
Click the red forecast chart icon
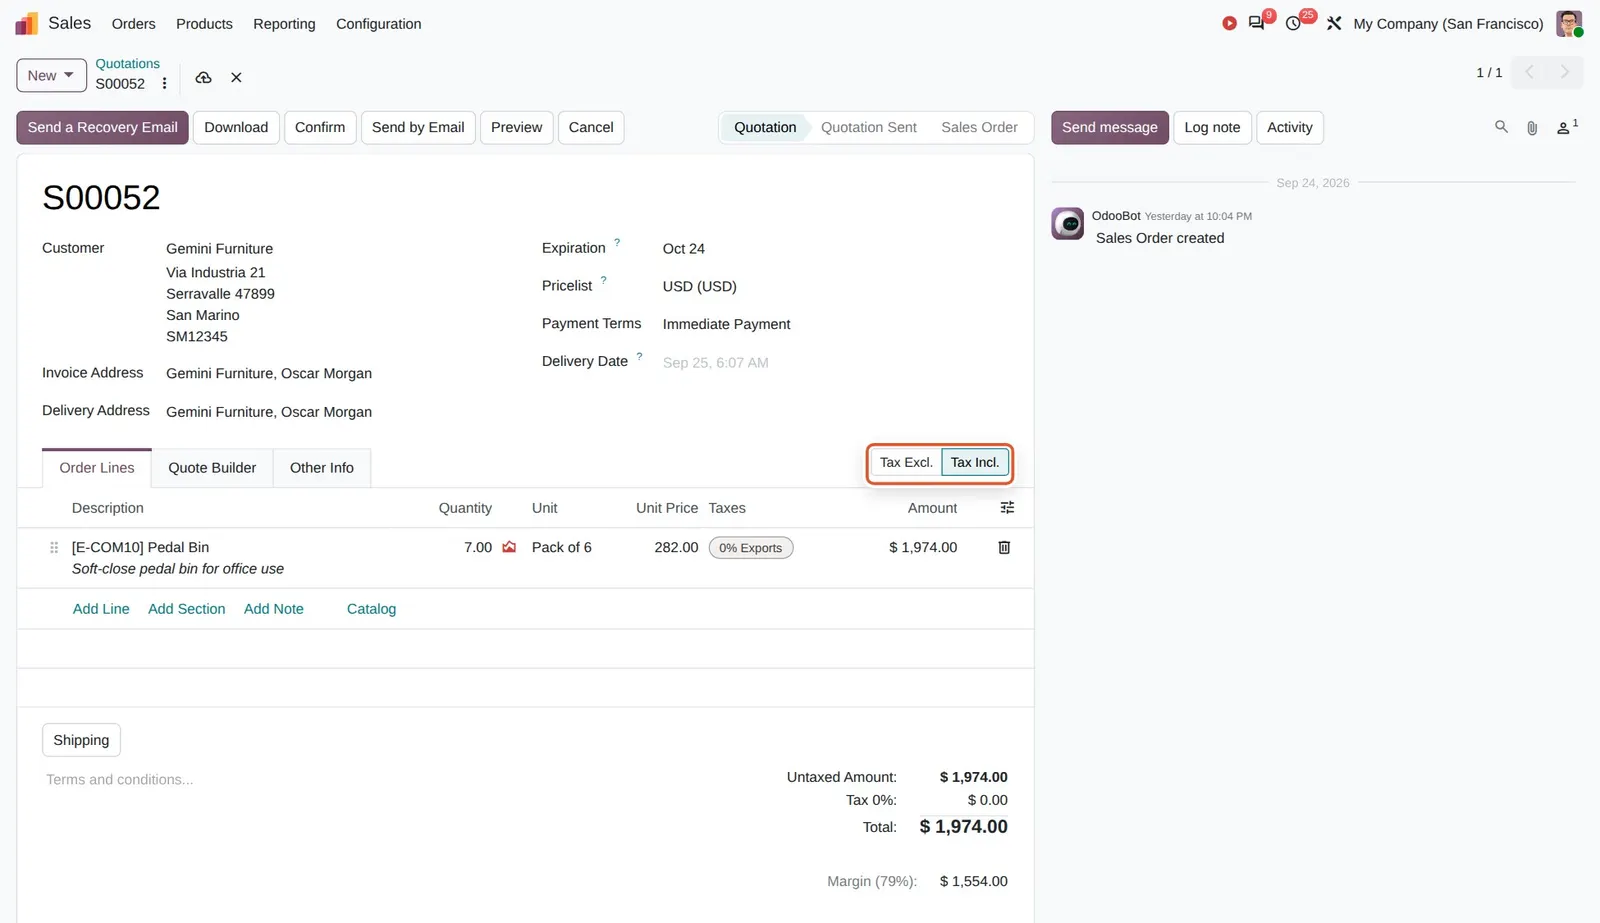click(x=509, y=547)
